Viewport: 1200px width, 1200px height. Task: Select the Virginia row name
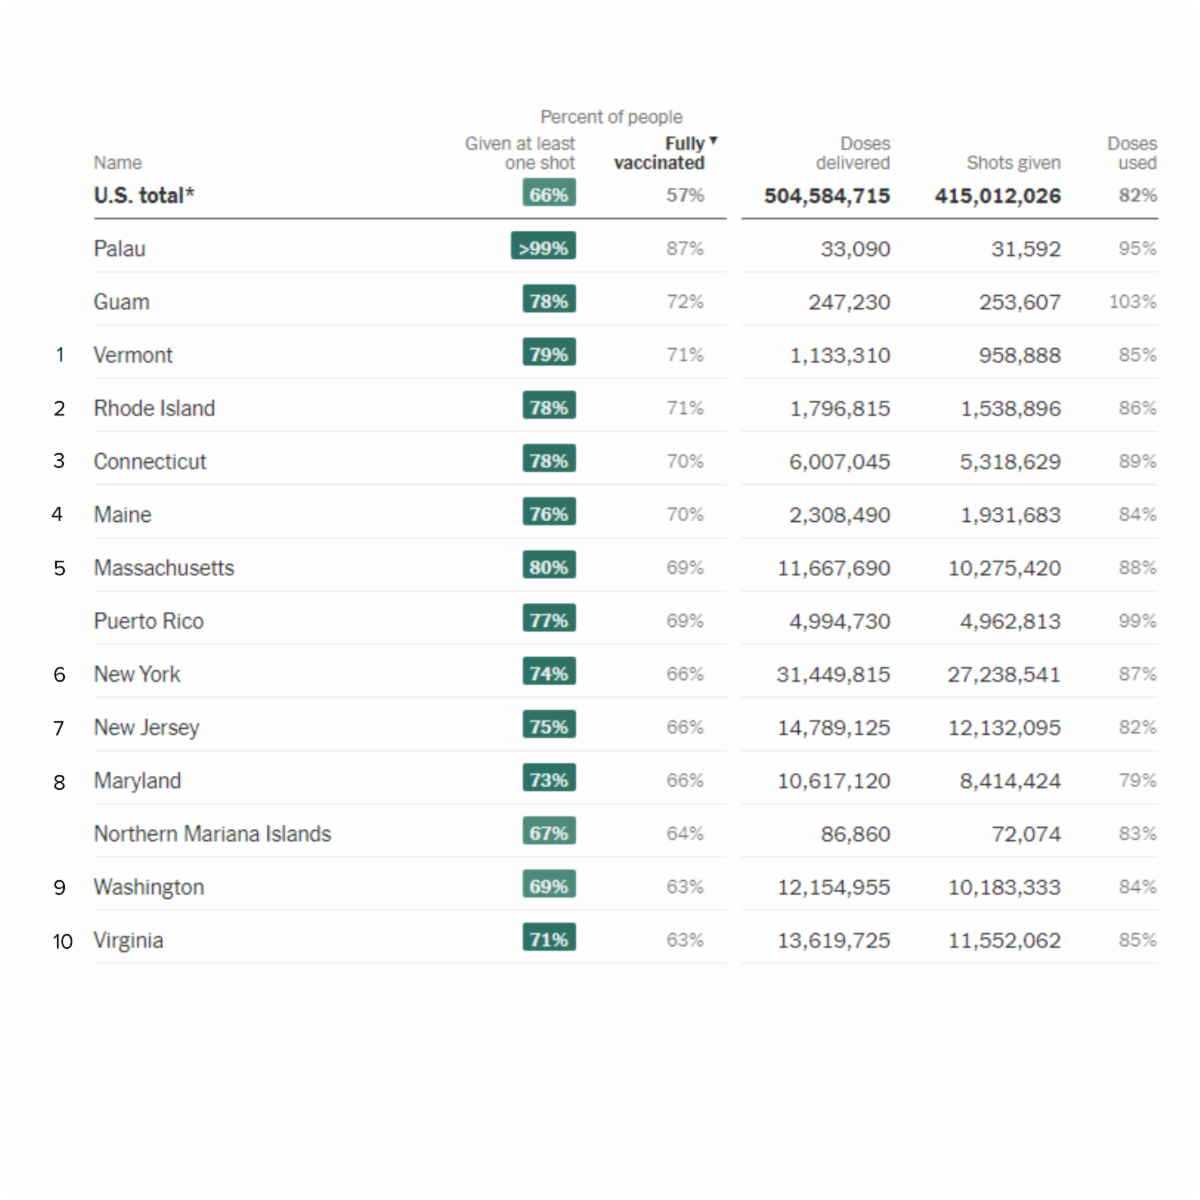pyautogui.click(x=128, y=940)
